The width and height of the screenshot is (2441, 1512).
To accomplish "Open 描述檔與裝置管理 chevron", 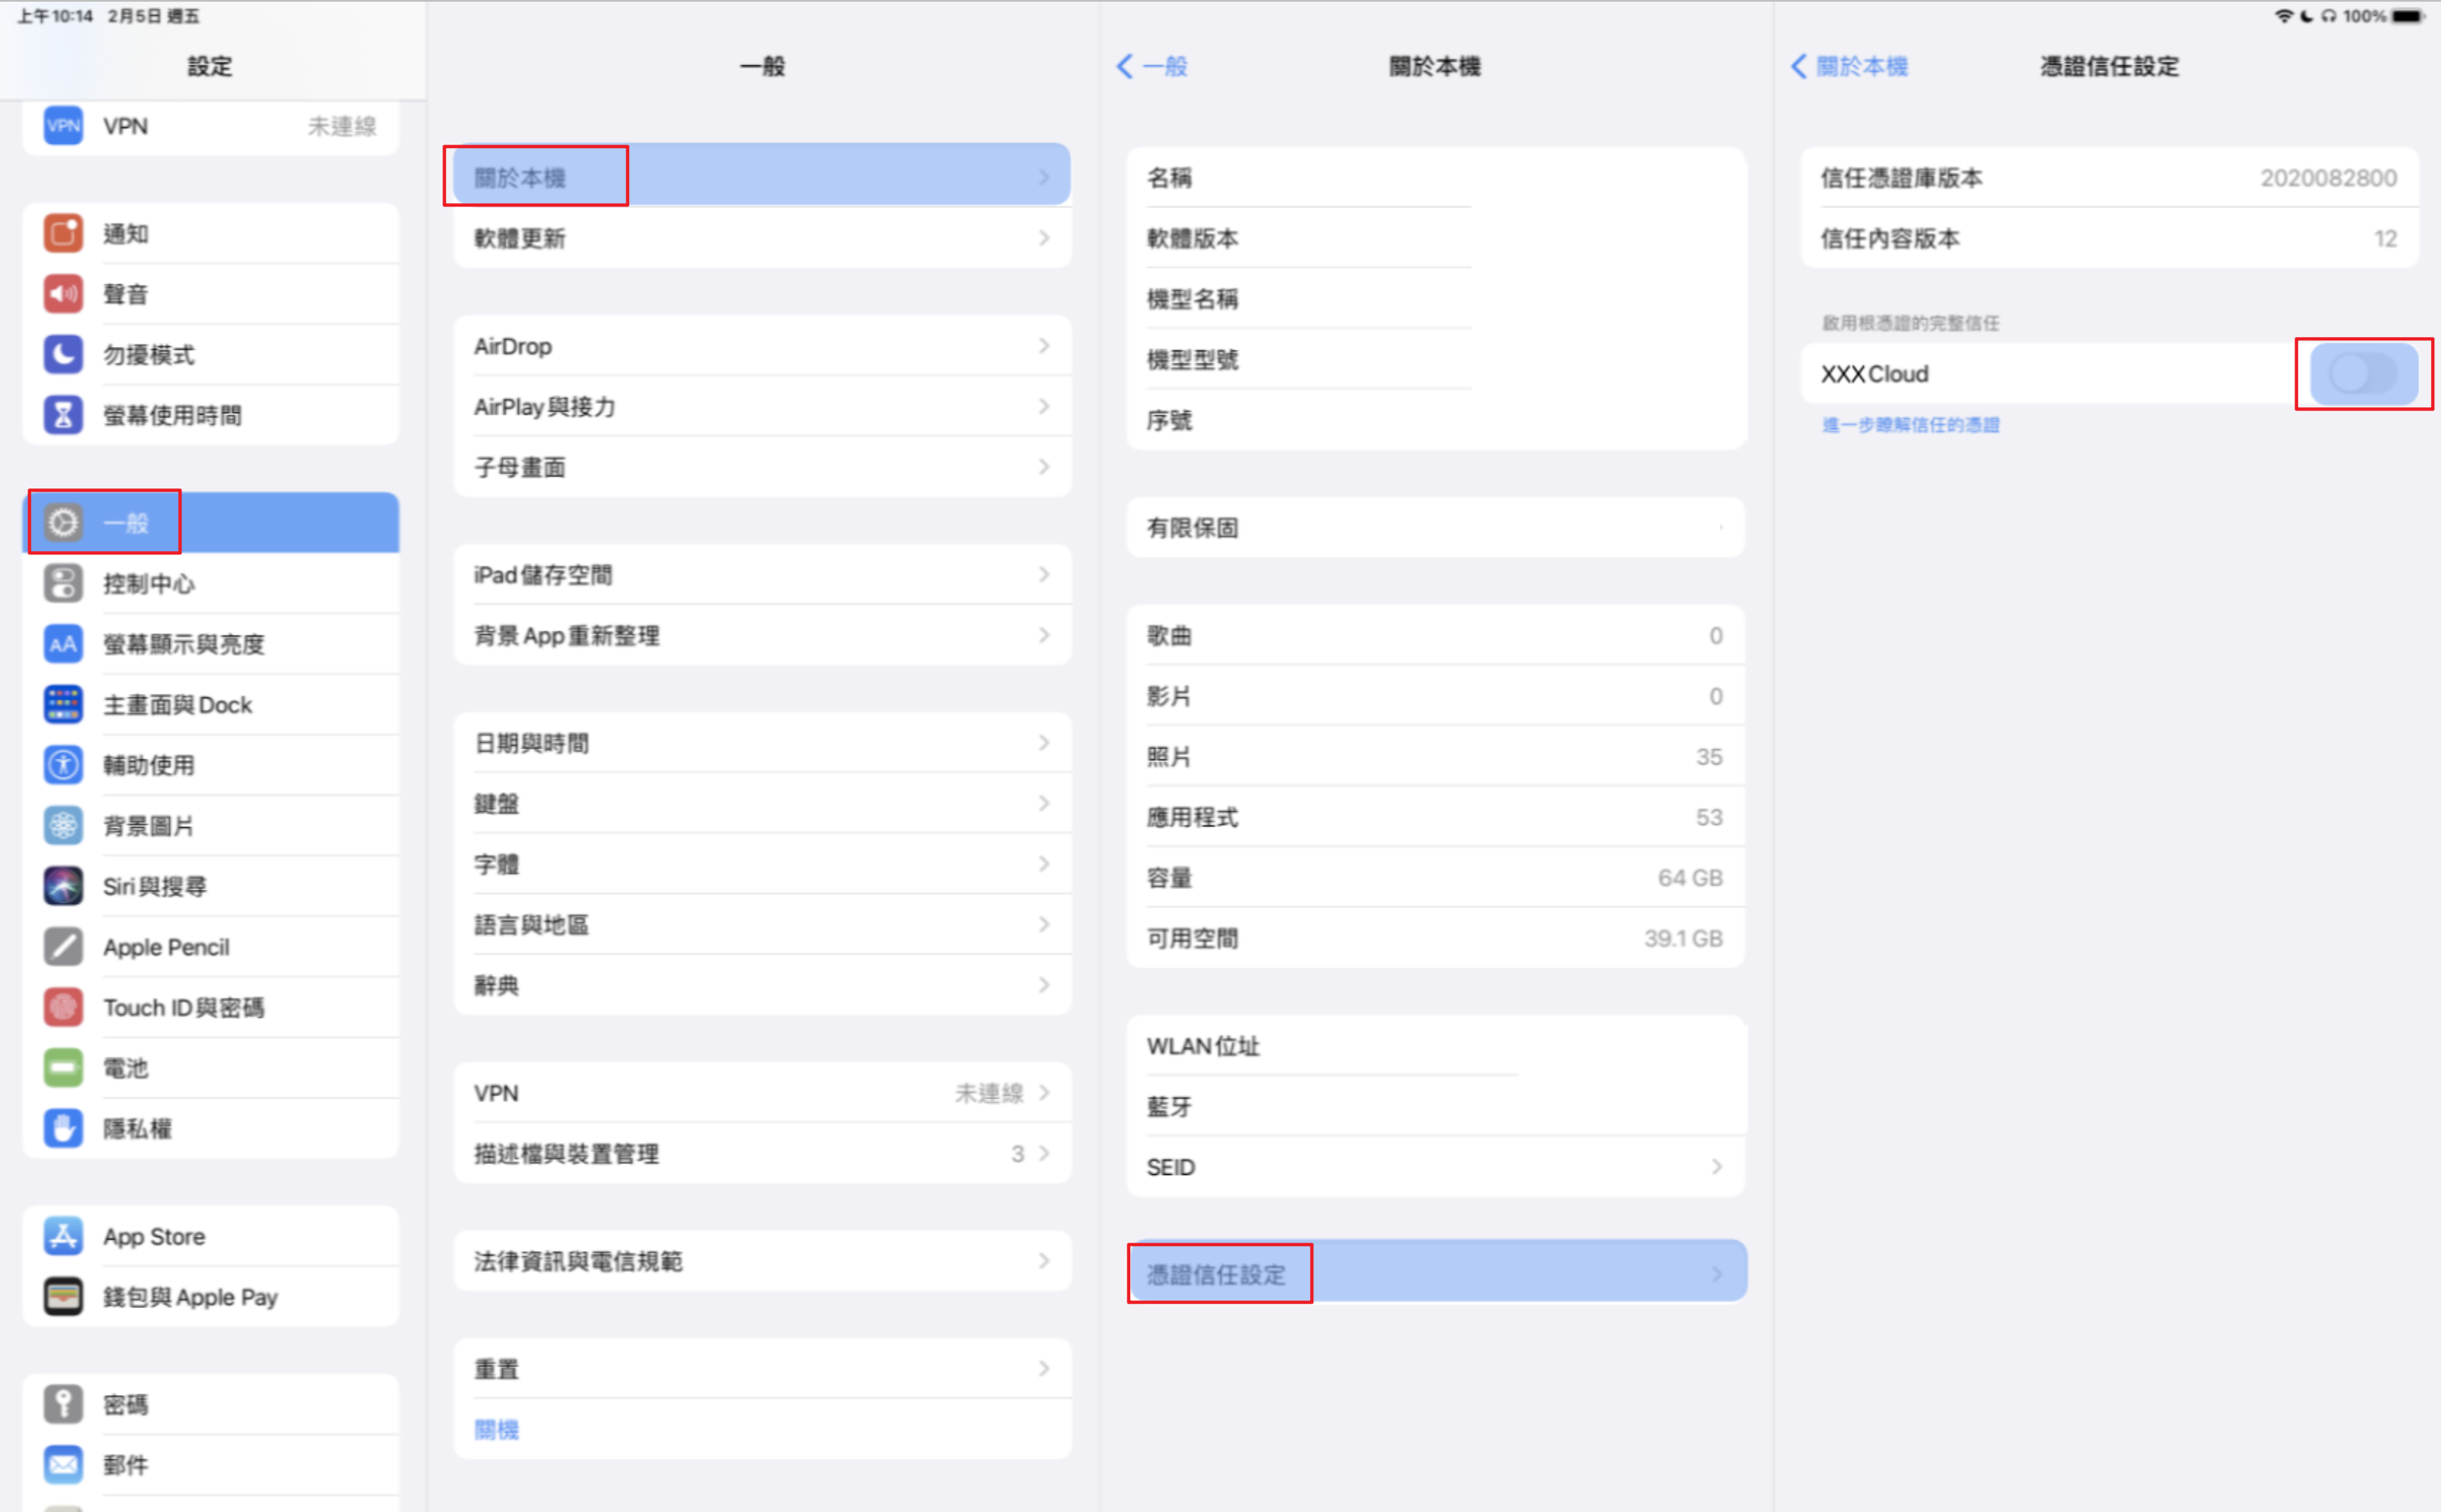I will 1043,1153.
